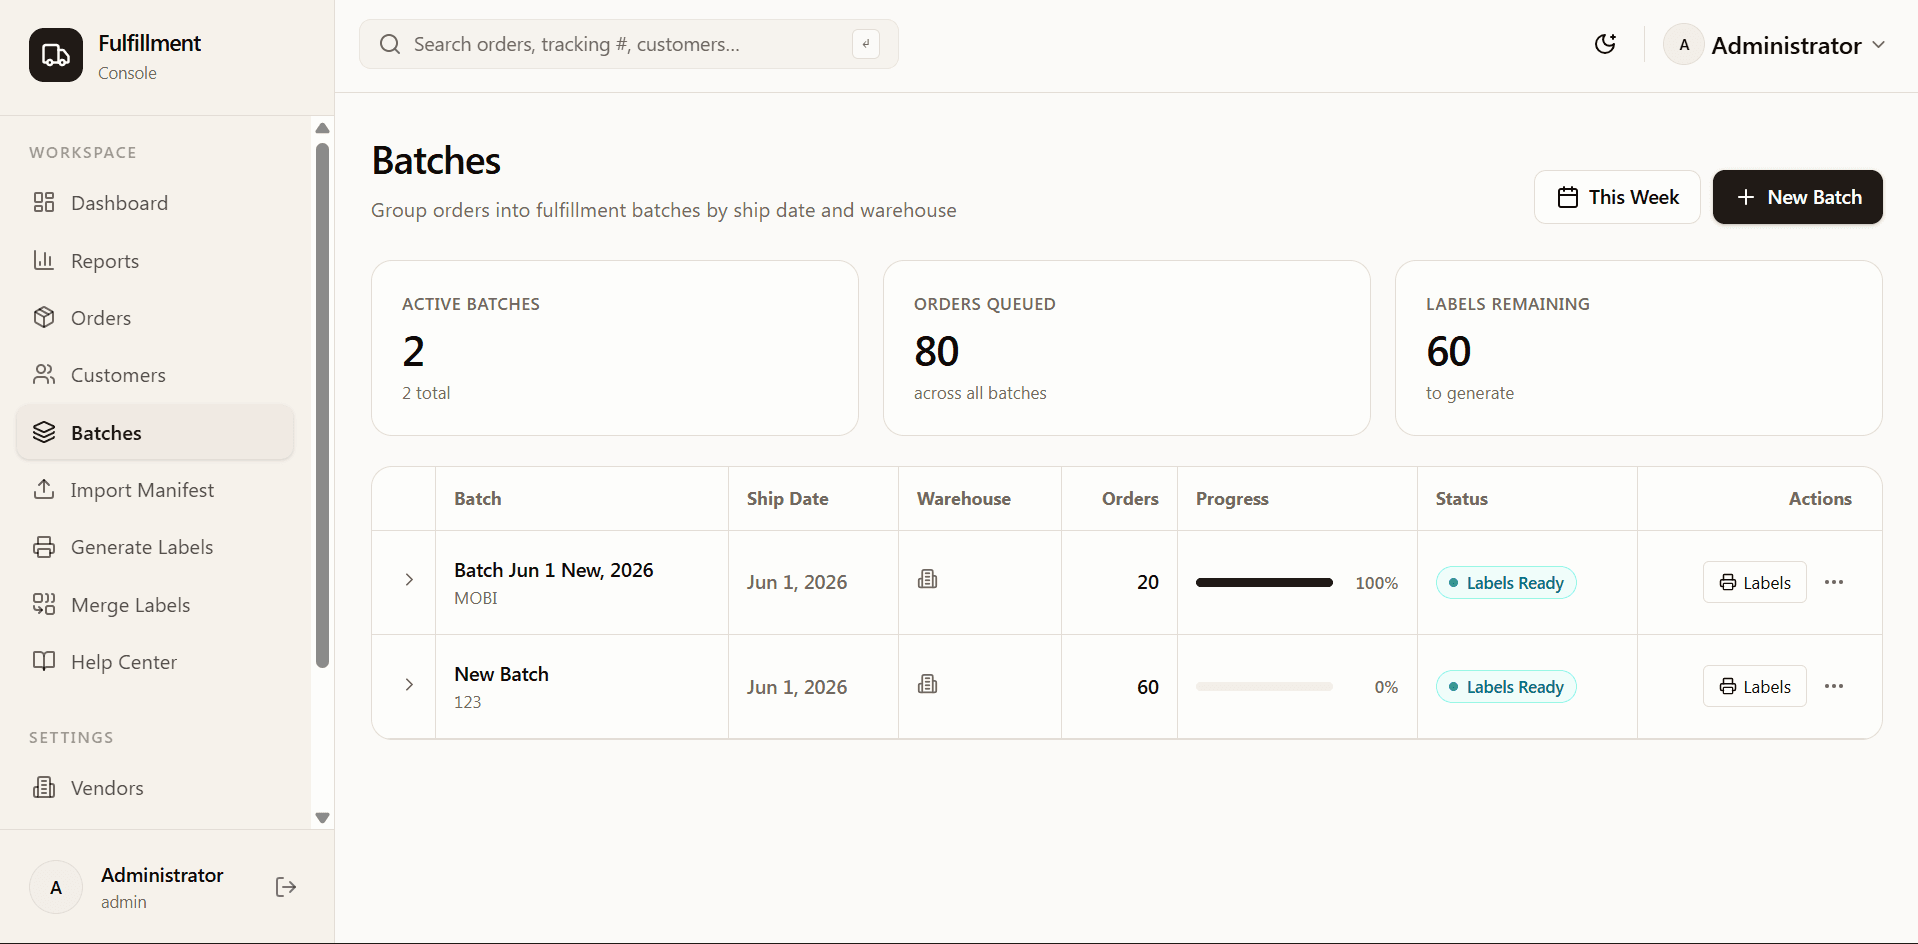
Task: Expand the Batch Jun 1 New, 2026 row
Action: 409,580
